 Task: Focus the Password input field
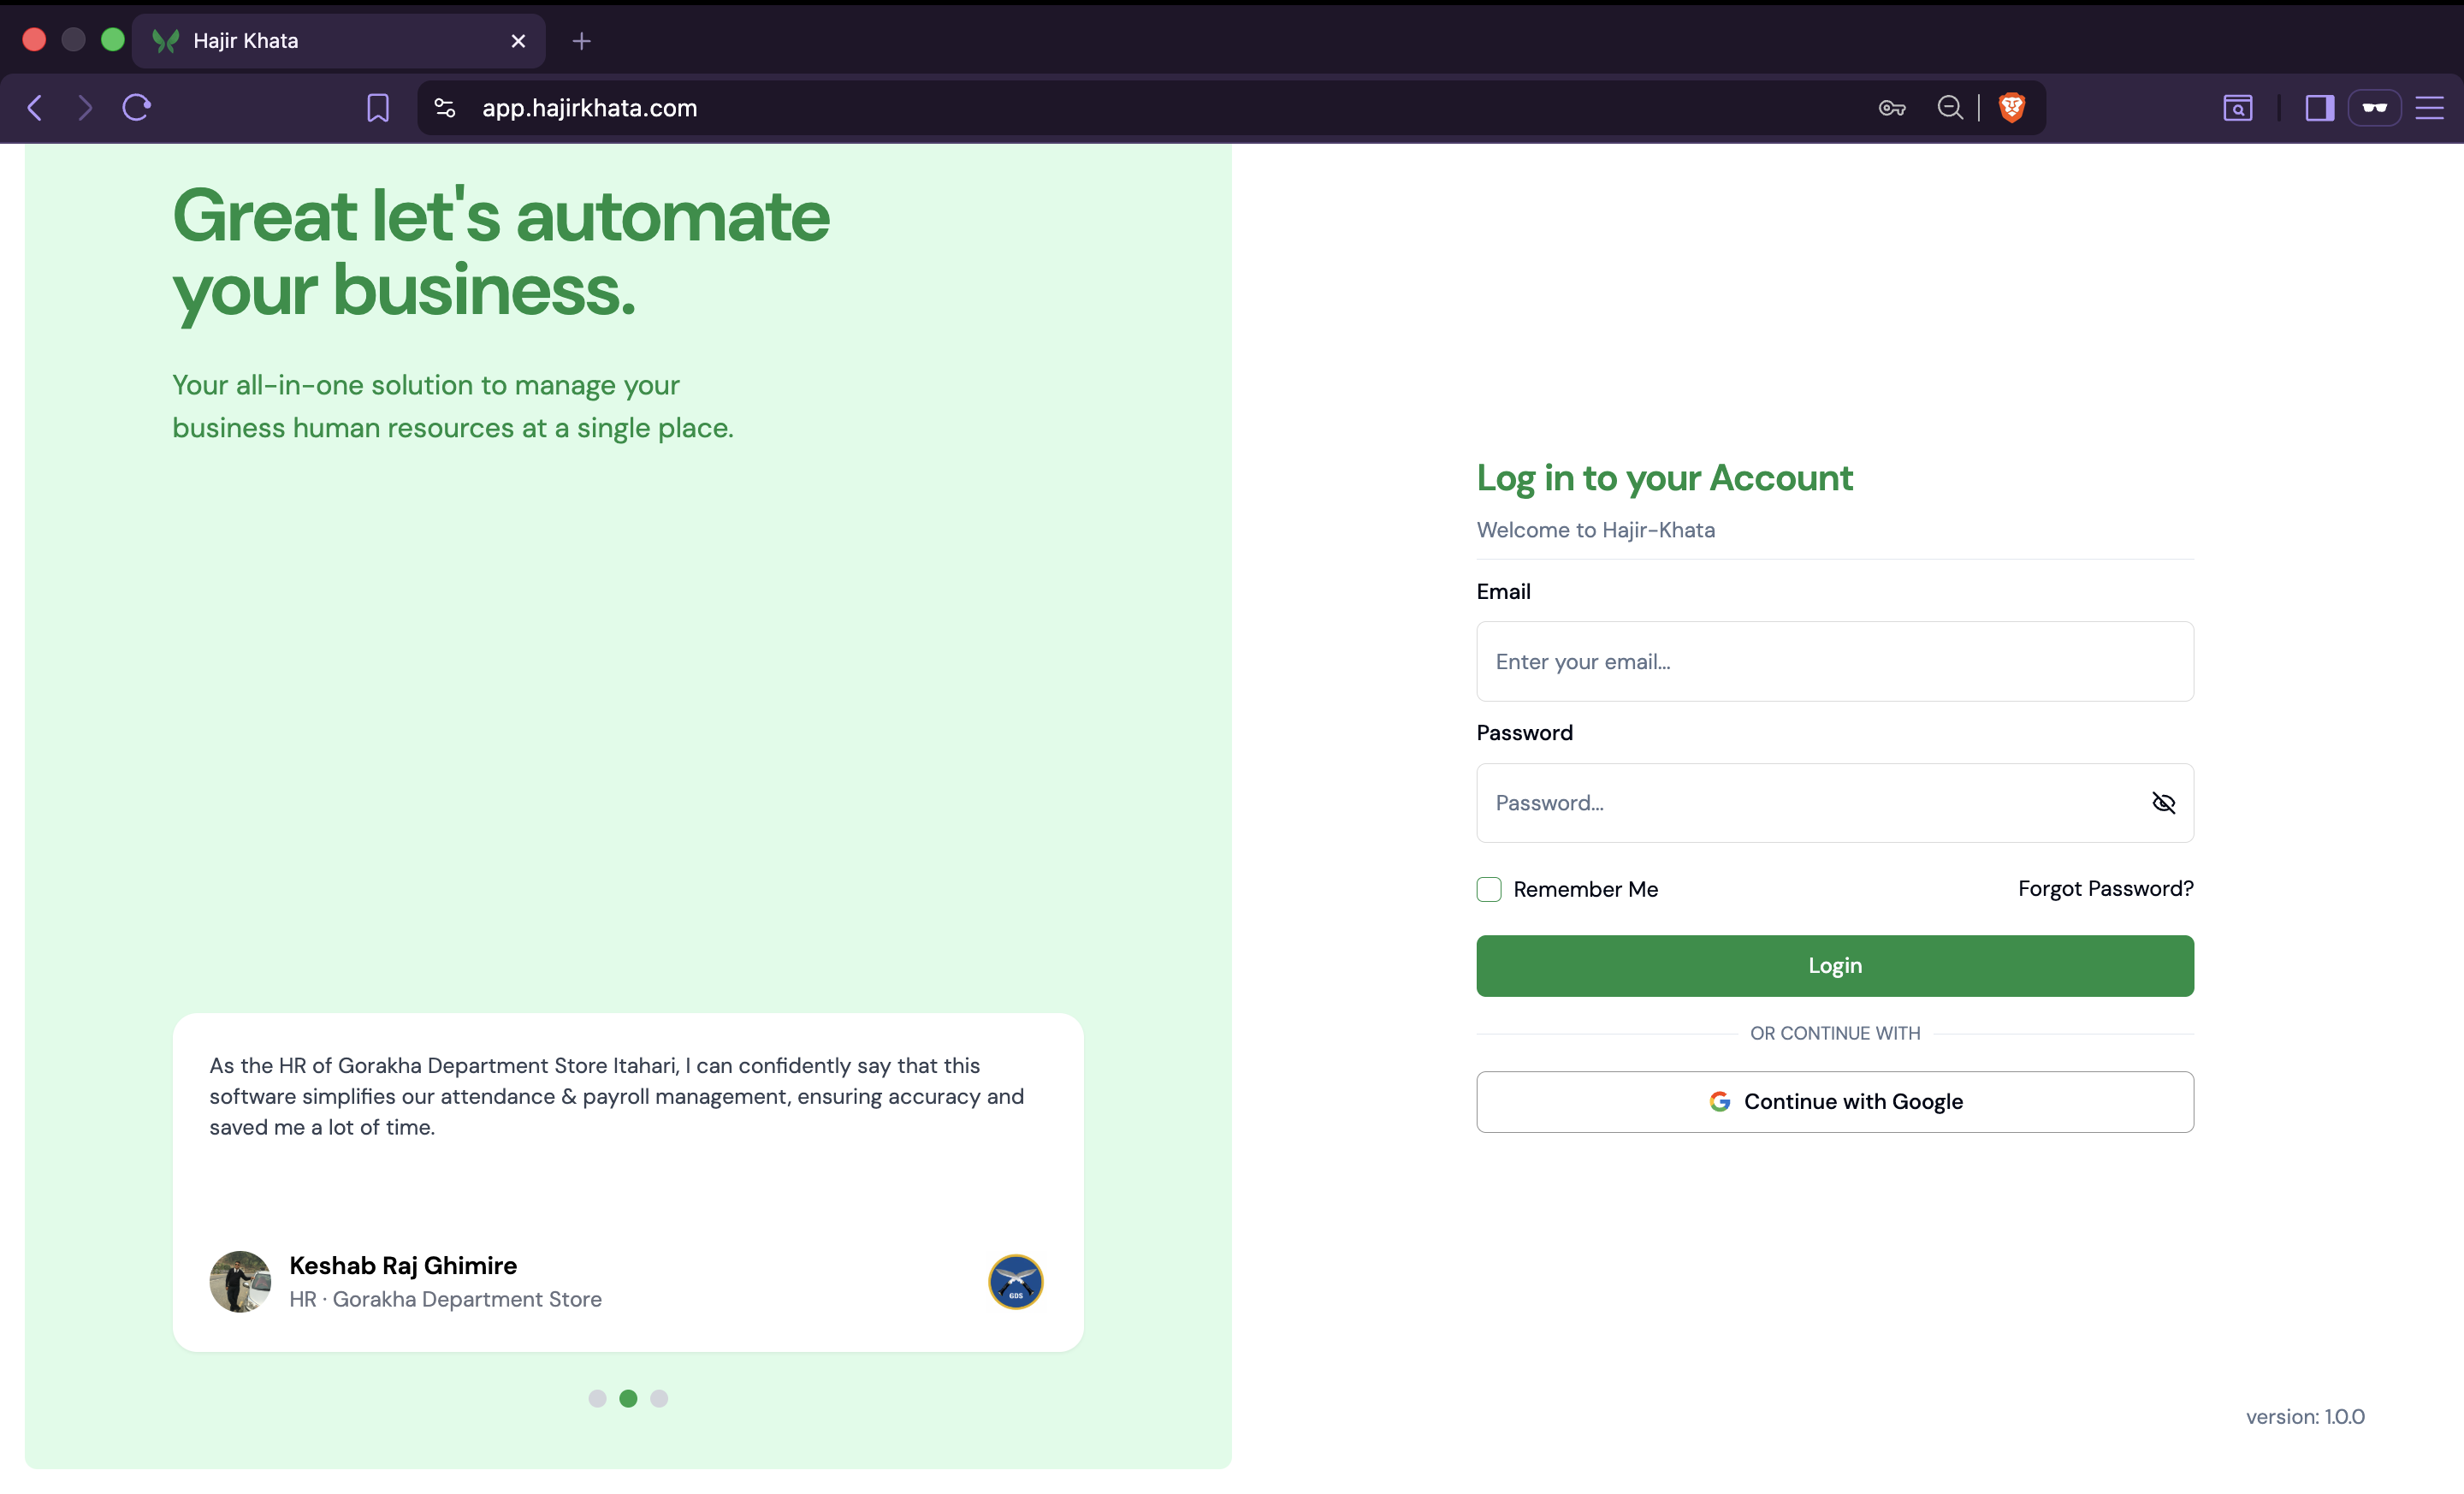[1835, 803]
